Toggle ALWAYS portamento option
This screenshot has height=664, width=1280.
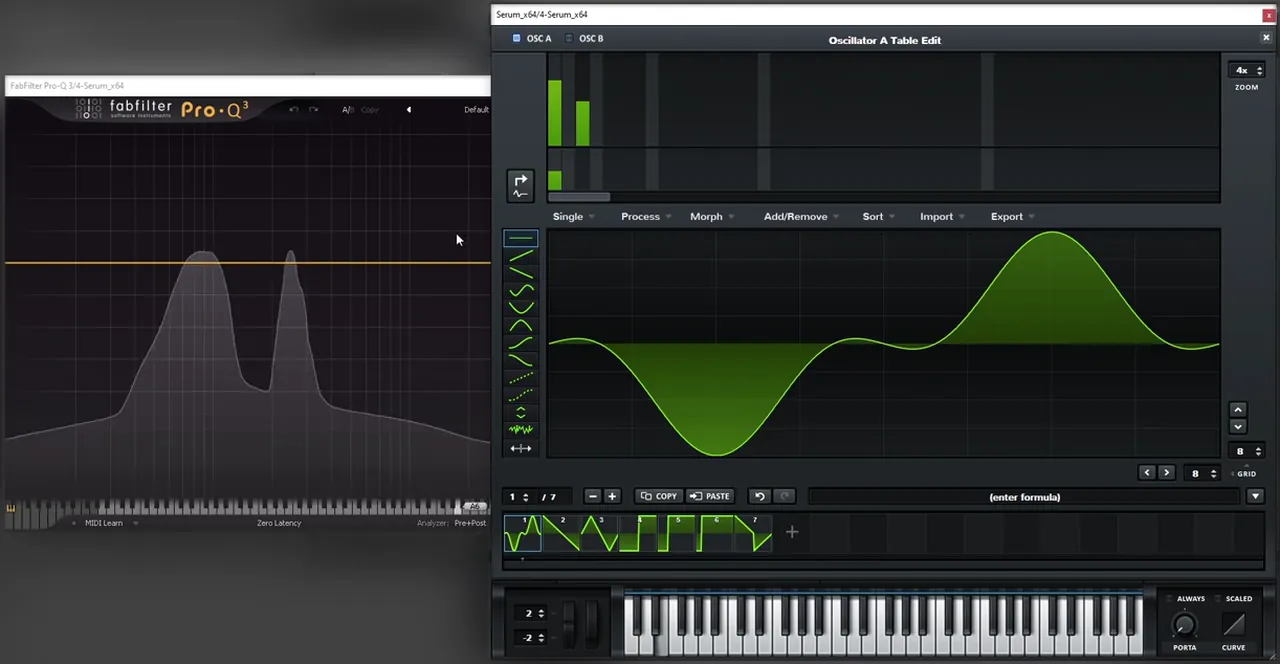tap(1185, 598)
